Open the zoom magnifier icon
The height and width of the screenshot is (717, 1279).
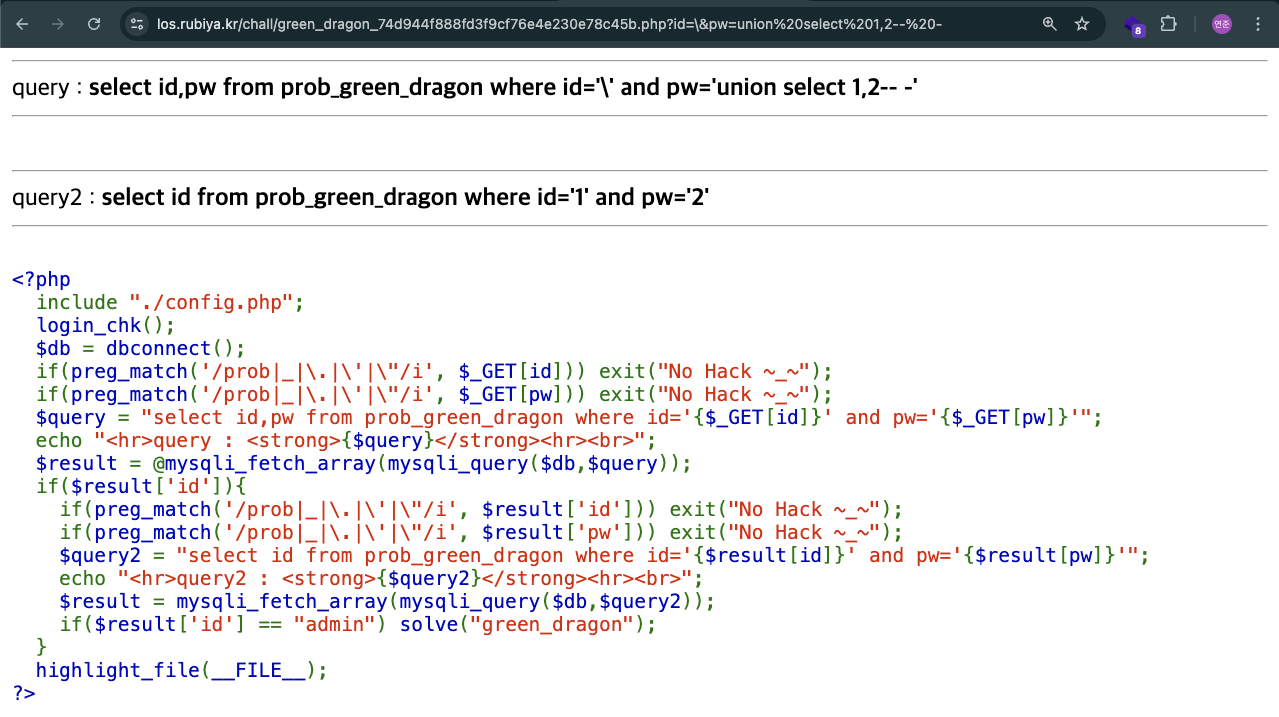1049,24
